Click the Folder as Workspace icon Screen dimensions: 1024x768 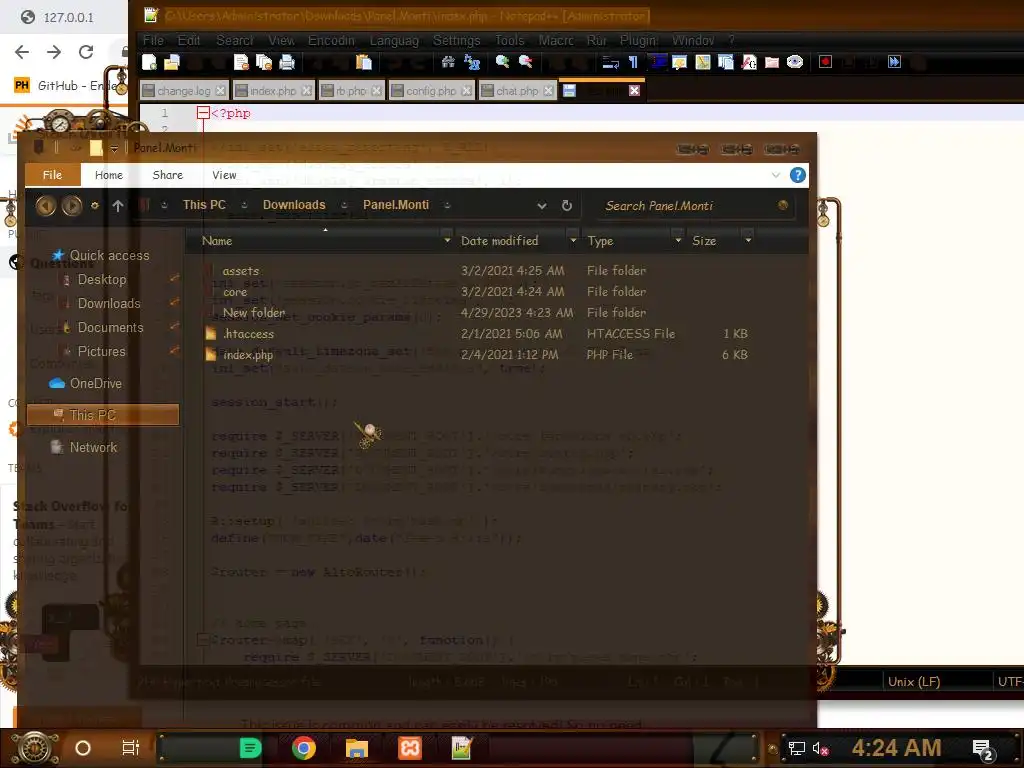[772, 62]
